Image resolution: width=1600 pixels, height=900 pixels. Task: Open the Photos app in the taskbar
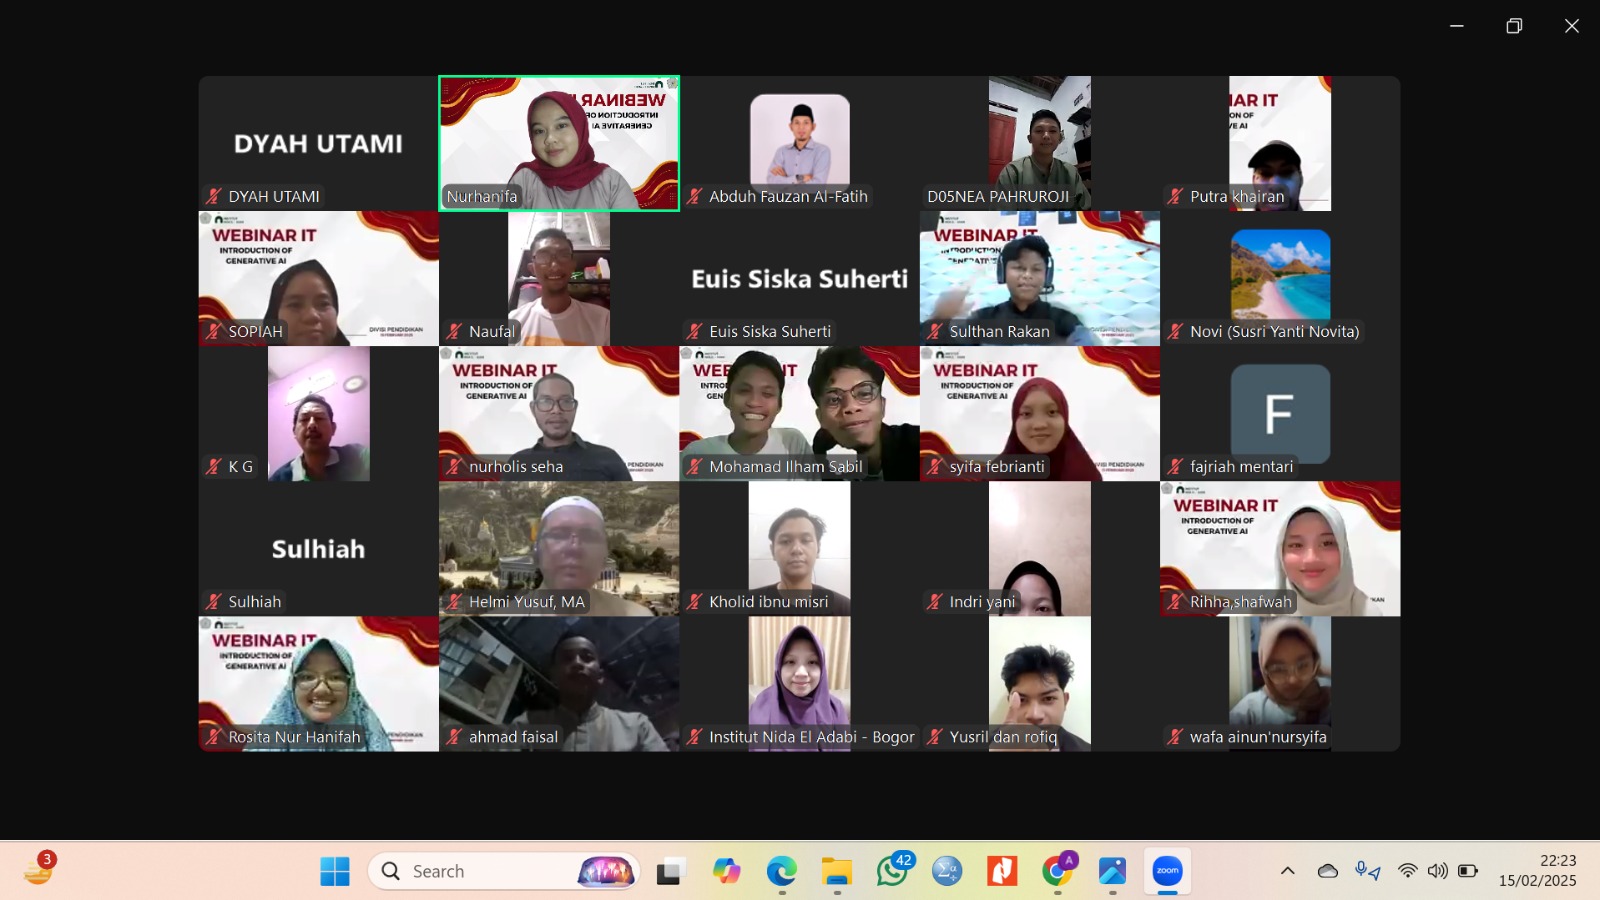[1112, 871]
